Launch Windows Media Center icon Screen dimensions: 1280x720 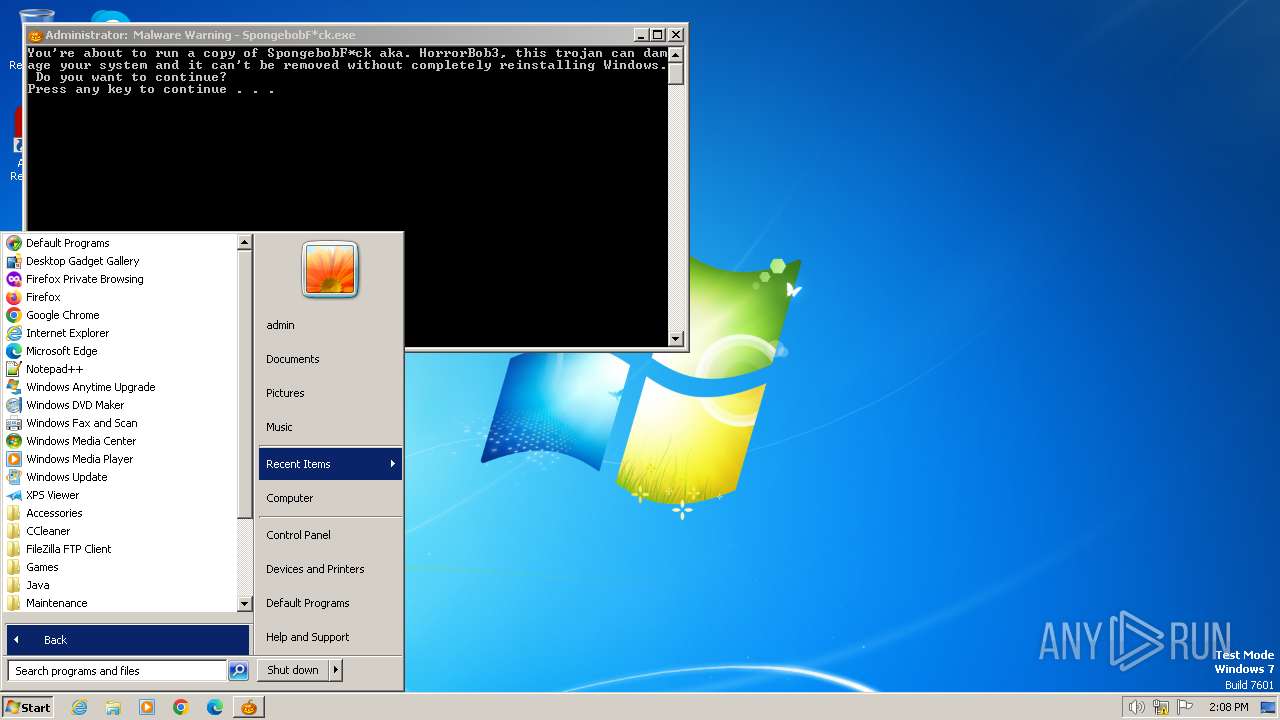click(x=14, y=441)
